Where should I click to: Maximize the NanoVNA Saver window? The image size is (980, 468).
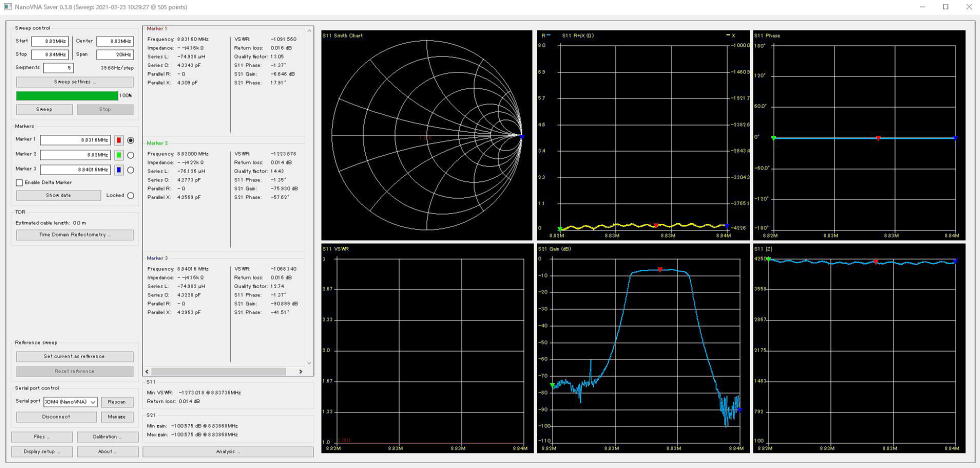(x=946, y=7)
